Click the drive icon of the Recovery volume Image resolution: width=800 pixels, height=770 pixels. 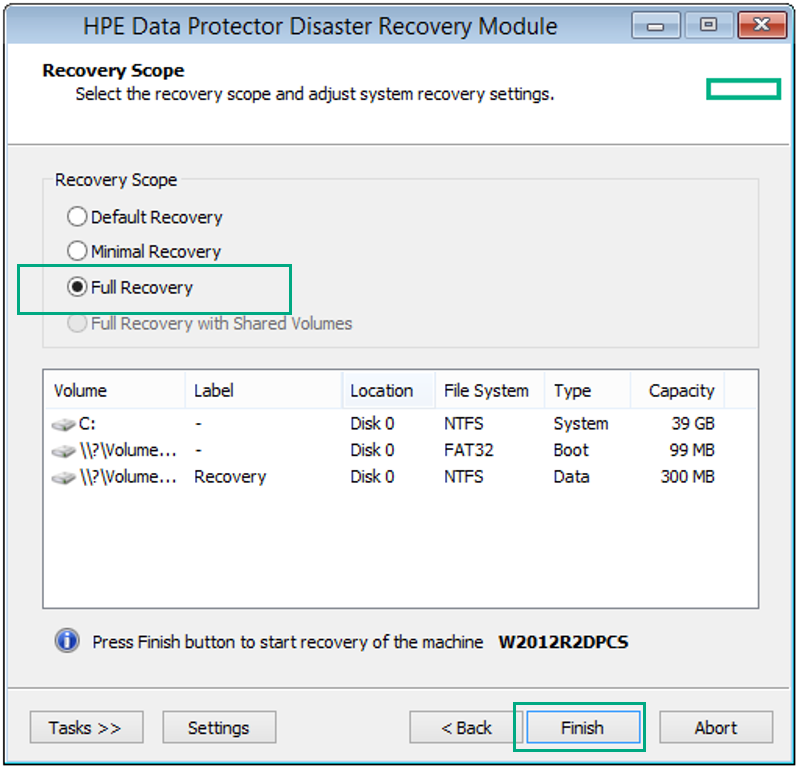click(64, 477)
